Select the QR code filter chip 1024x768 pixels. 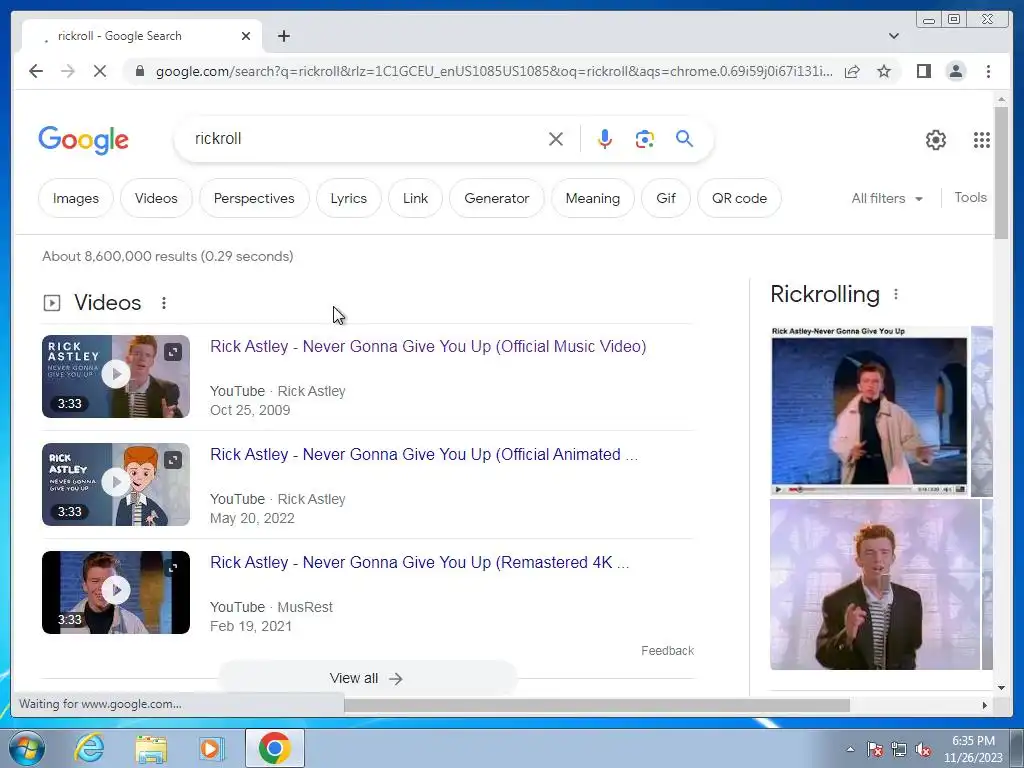click(739, 198)
